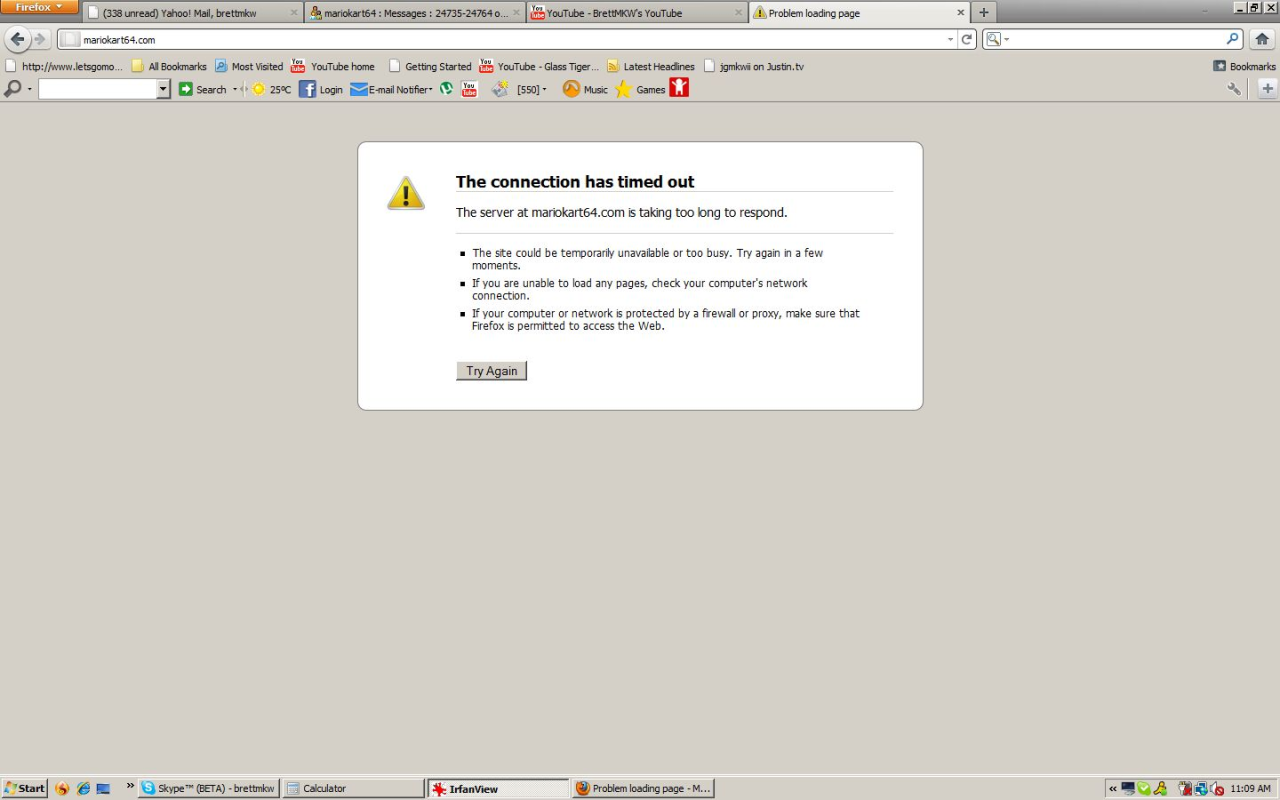Expand the E-mail Notifier dropdown
Image resolution: width=1280 pixels, height=800 pixels.
[x=431, y=89]
